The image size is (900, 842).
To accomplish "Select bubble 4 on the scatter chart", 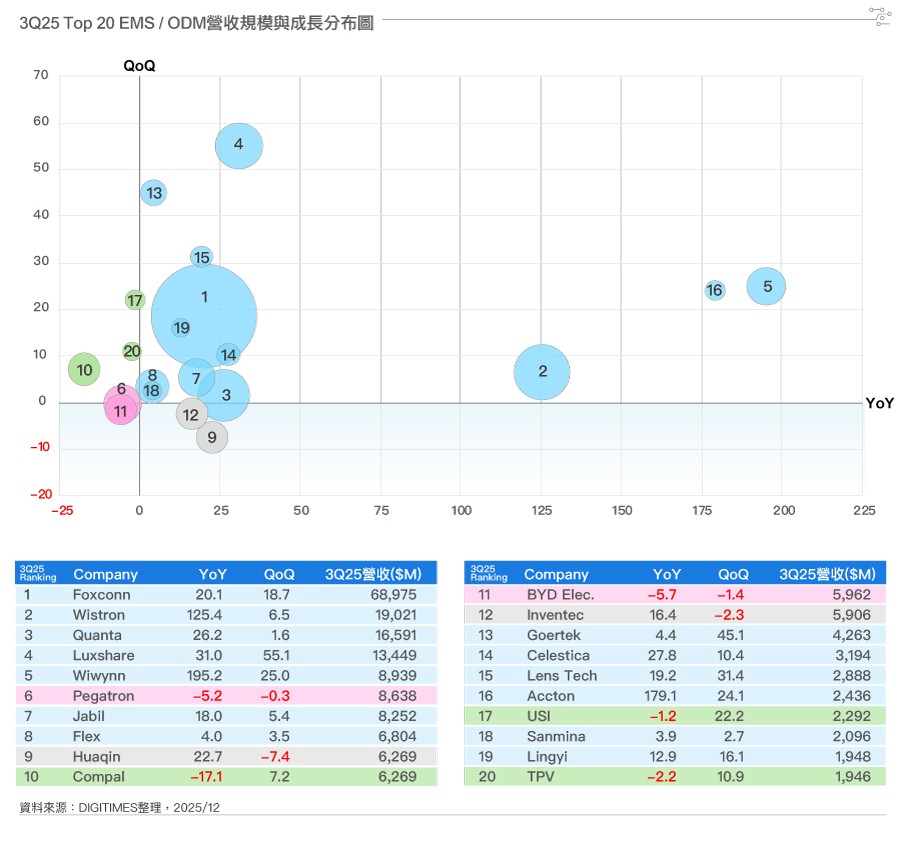I will click(239, 146).
